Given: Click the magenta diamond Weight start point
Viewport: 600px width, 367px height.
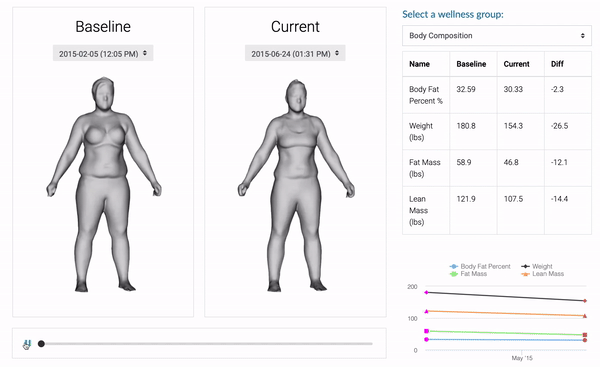Looking at the screenshot, I should 427,292.
